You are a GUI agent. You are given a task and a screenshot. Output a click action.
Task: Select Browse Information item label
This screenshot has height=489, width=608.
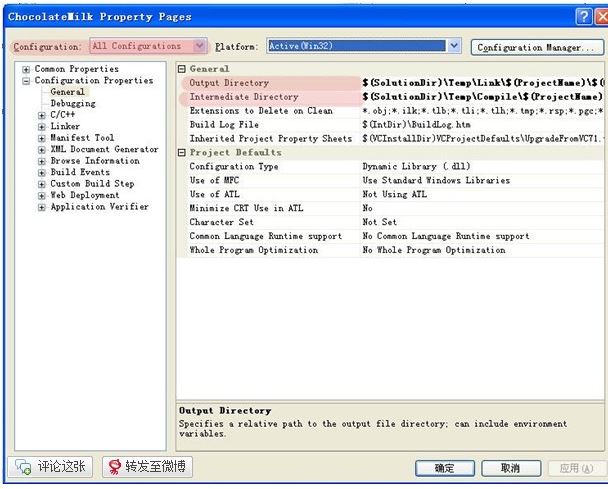pyautogui.click(x=95, y=161)
